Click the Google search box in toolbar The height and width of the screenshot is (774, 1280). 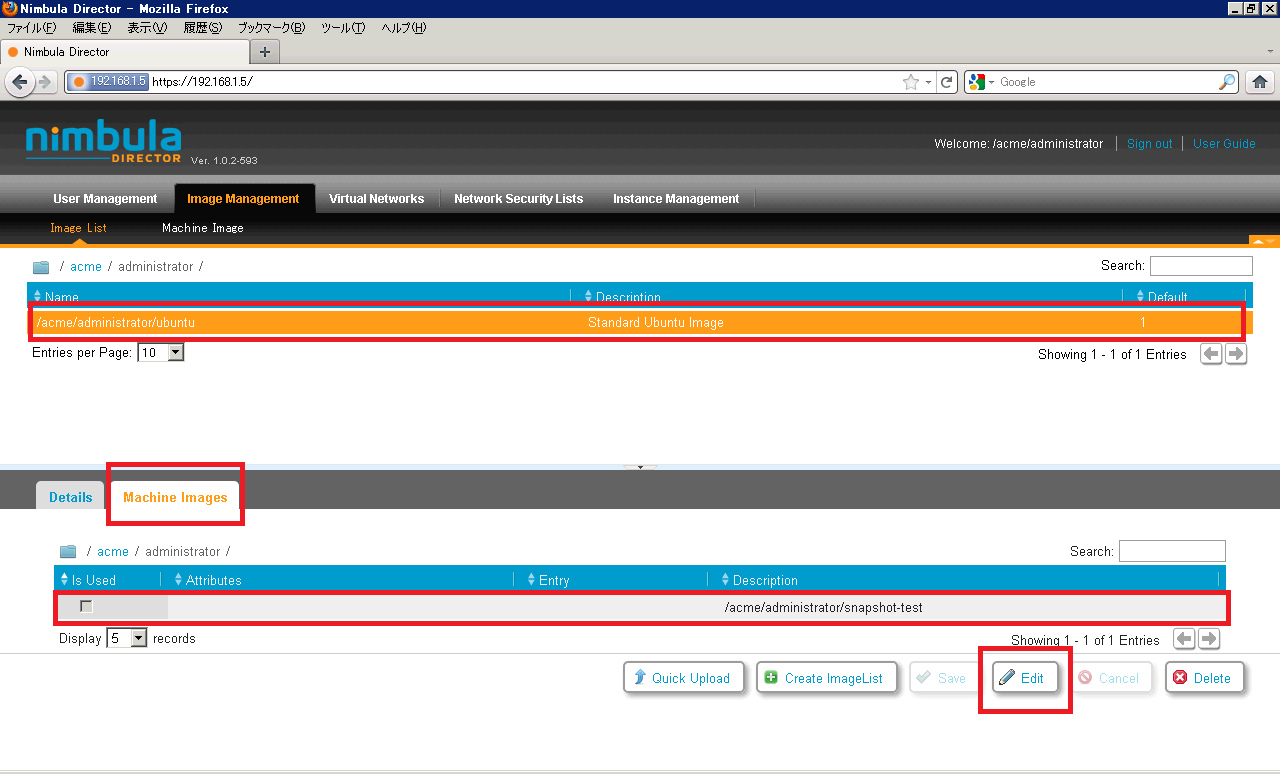point(1107,82)
